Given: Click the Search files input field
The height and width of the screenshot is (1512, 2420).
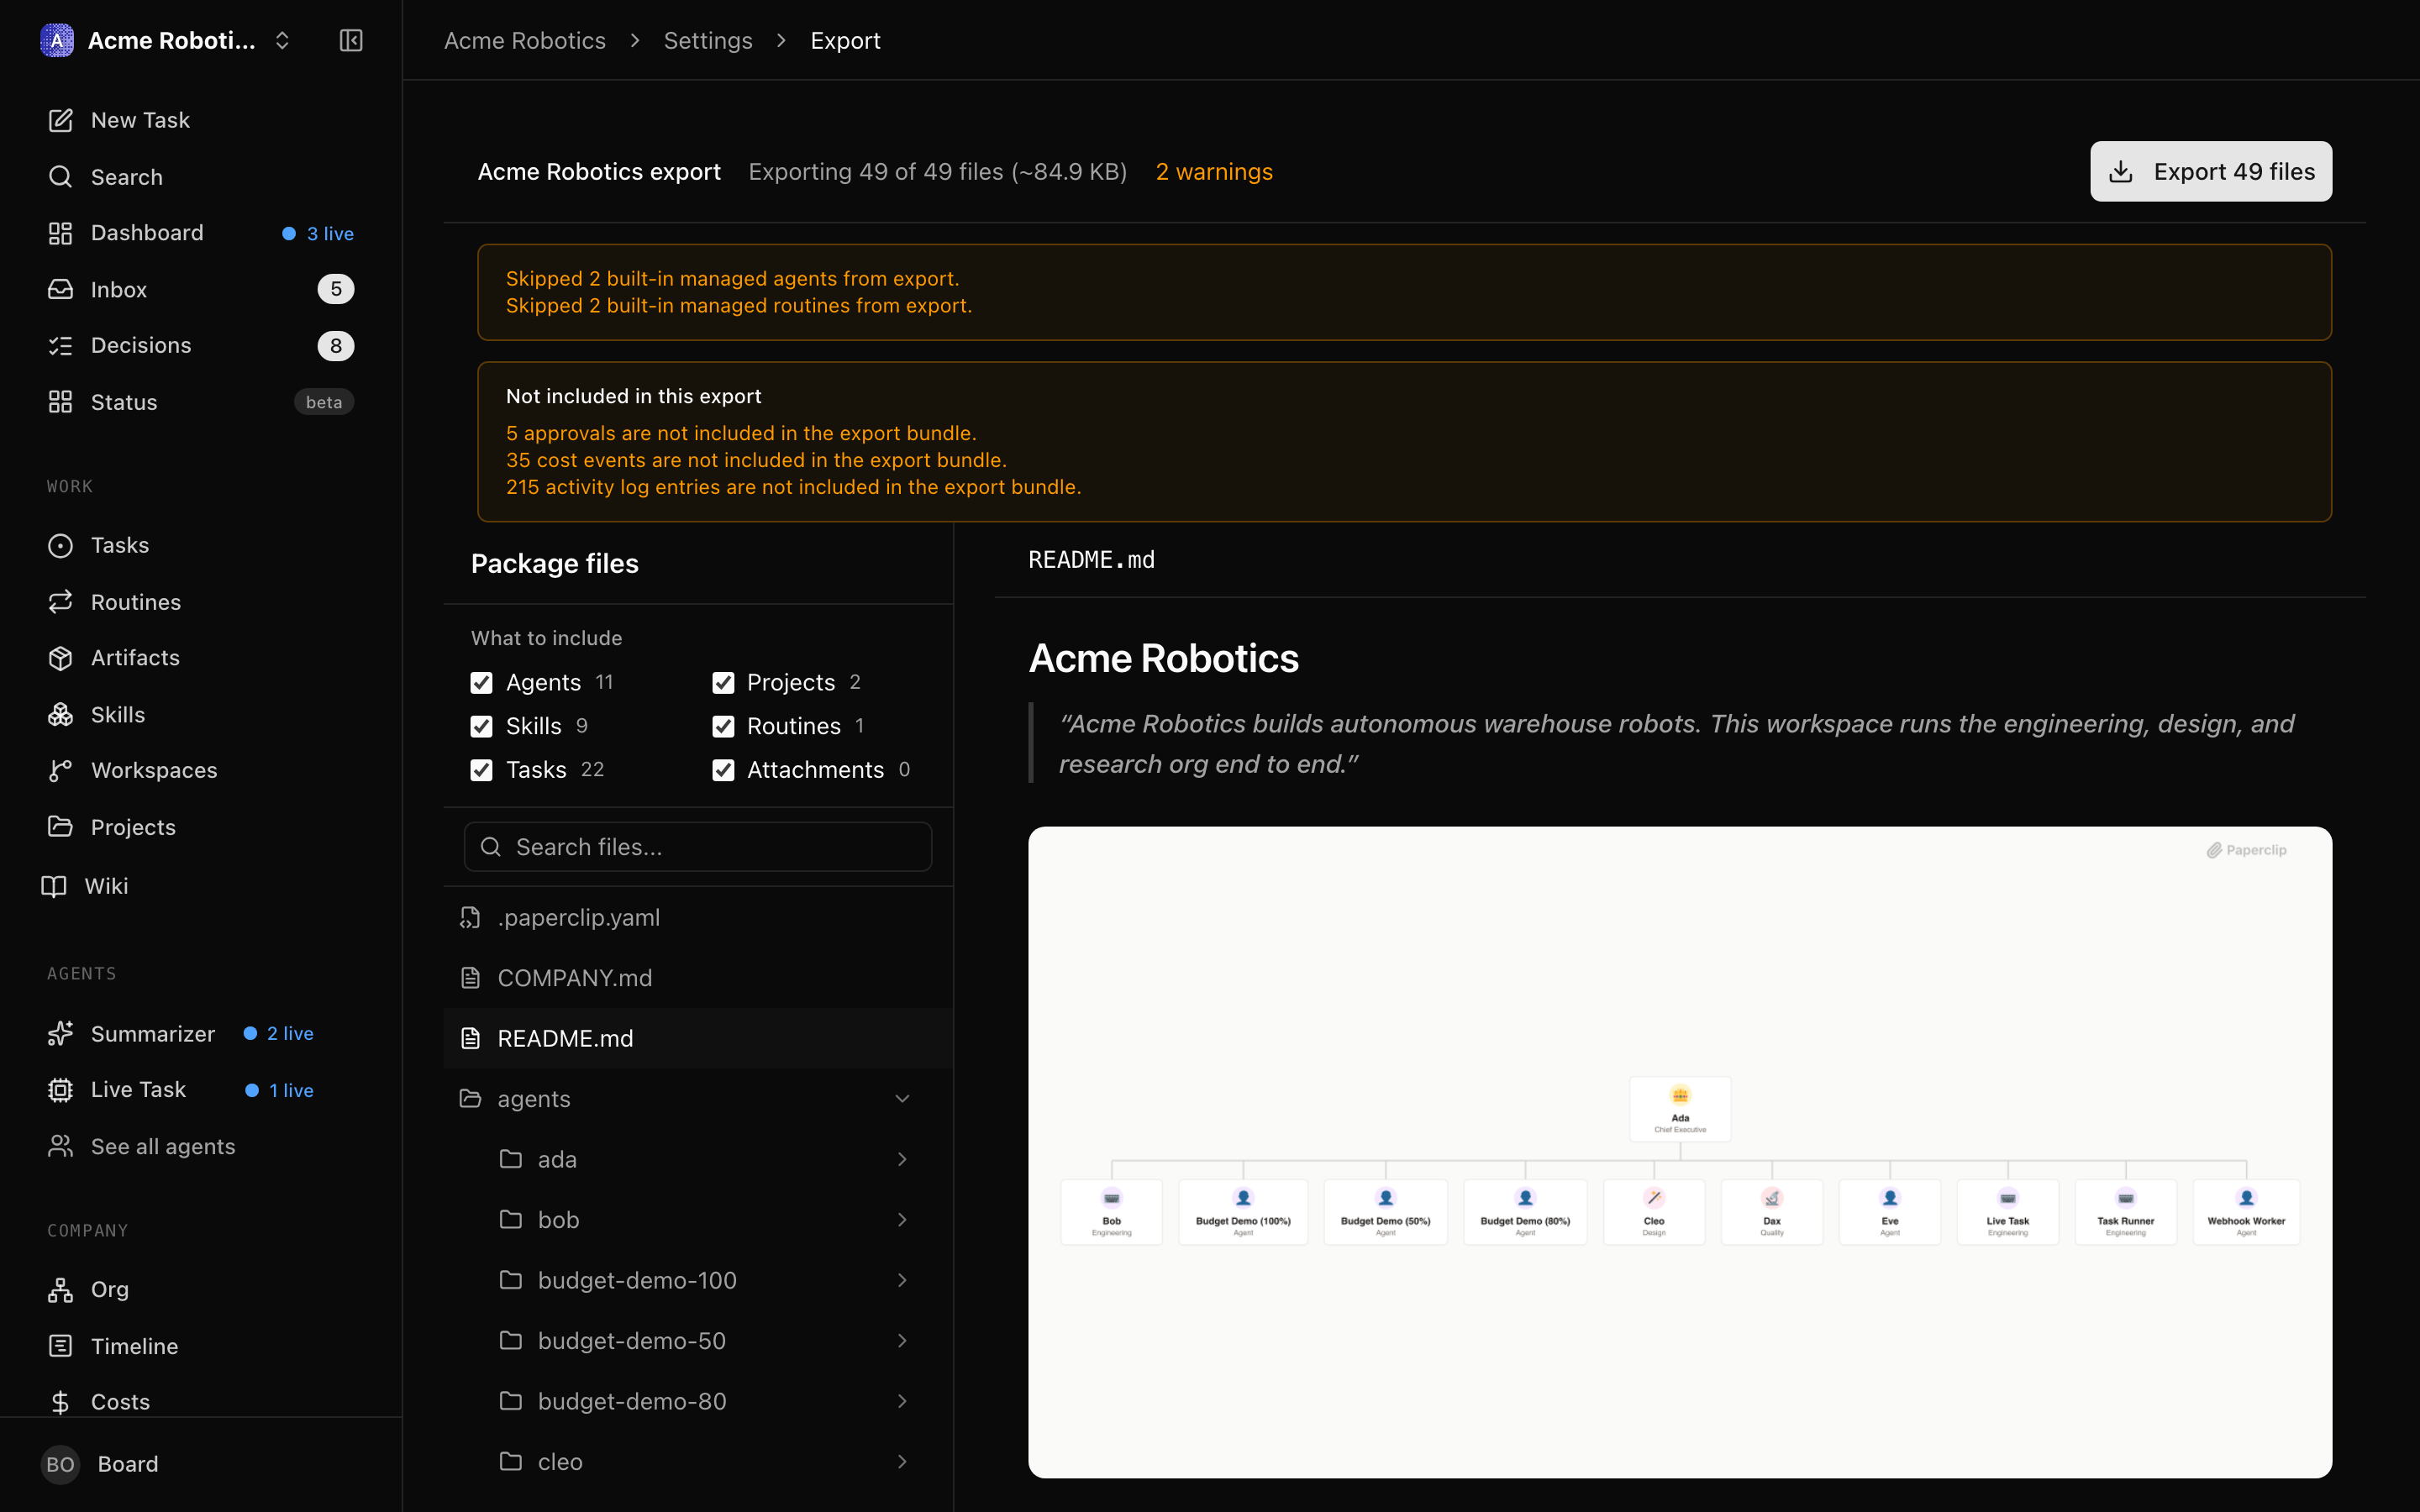Looking at the screenshot, I should pyautogui.click(x=698, y=847).
